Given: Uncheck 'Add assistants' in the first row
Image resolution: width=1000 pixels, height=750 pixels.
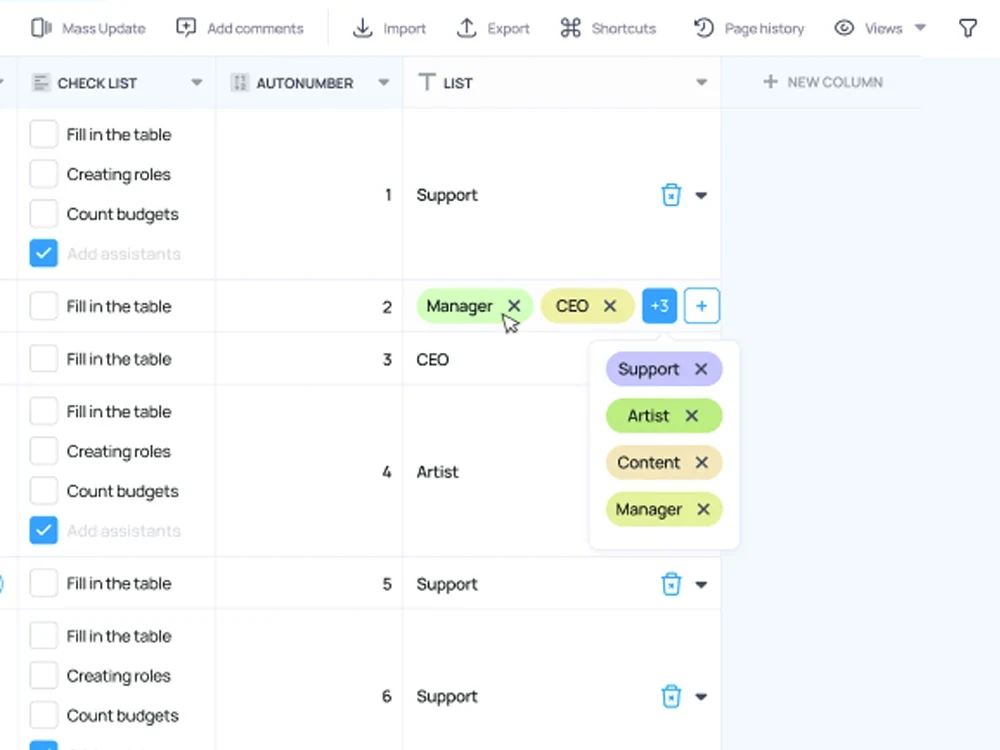Looking at the screenshot, I should pos(43,254).
